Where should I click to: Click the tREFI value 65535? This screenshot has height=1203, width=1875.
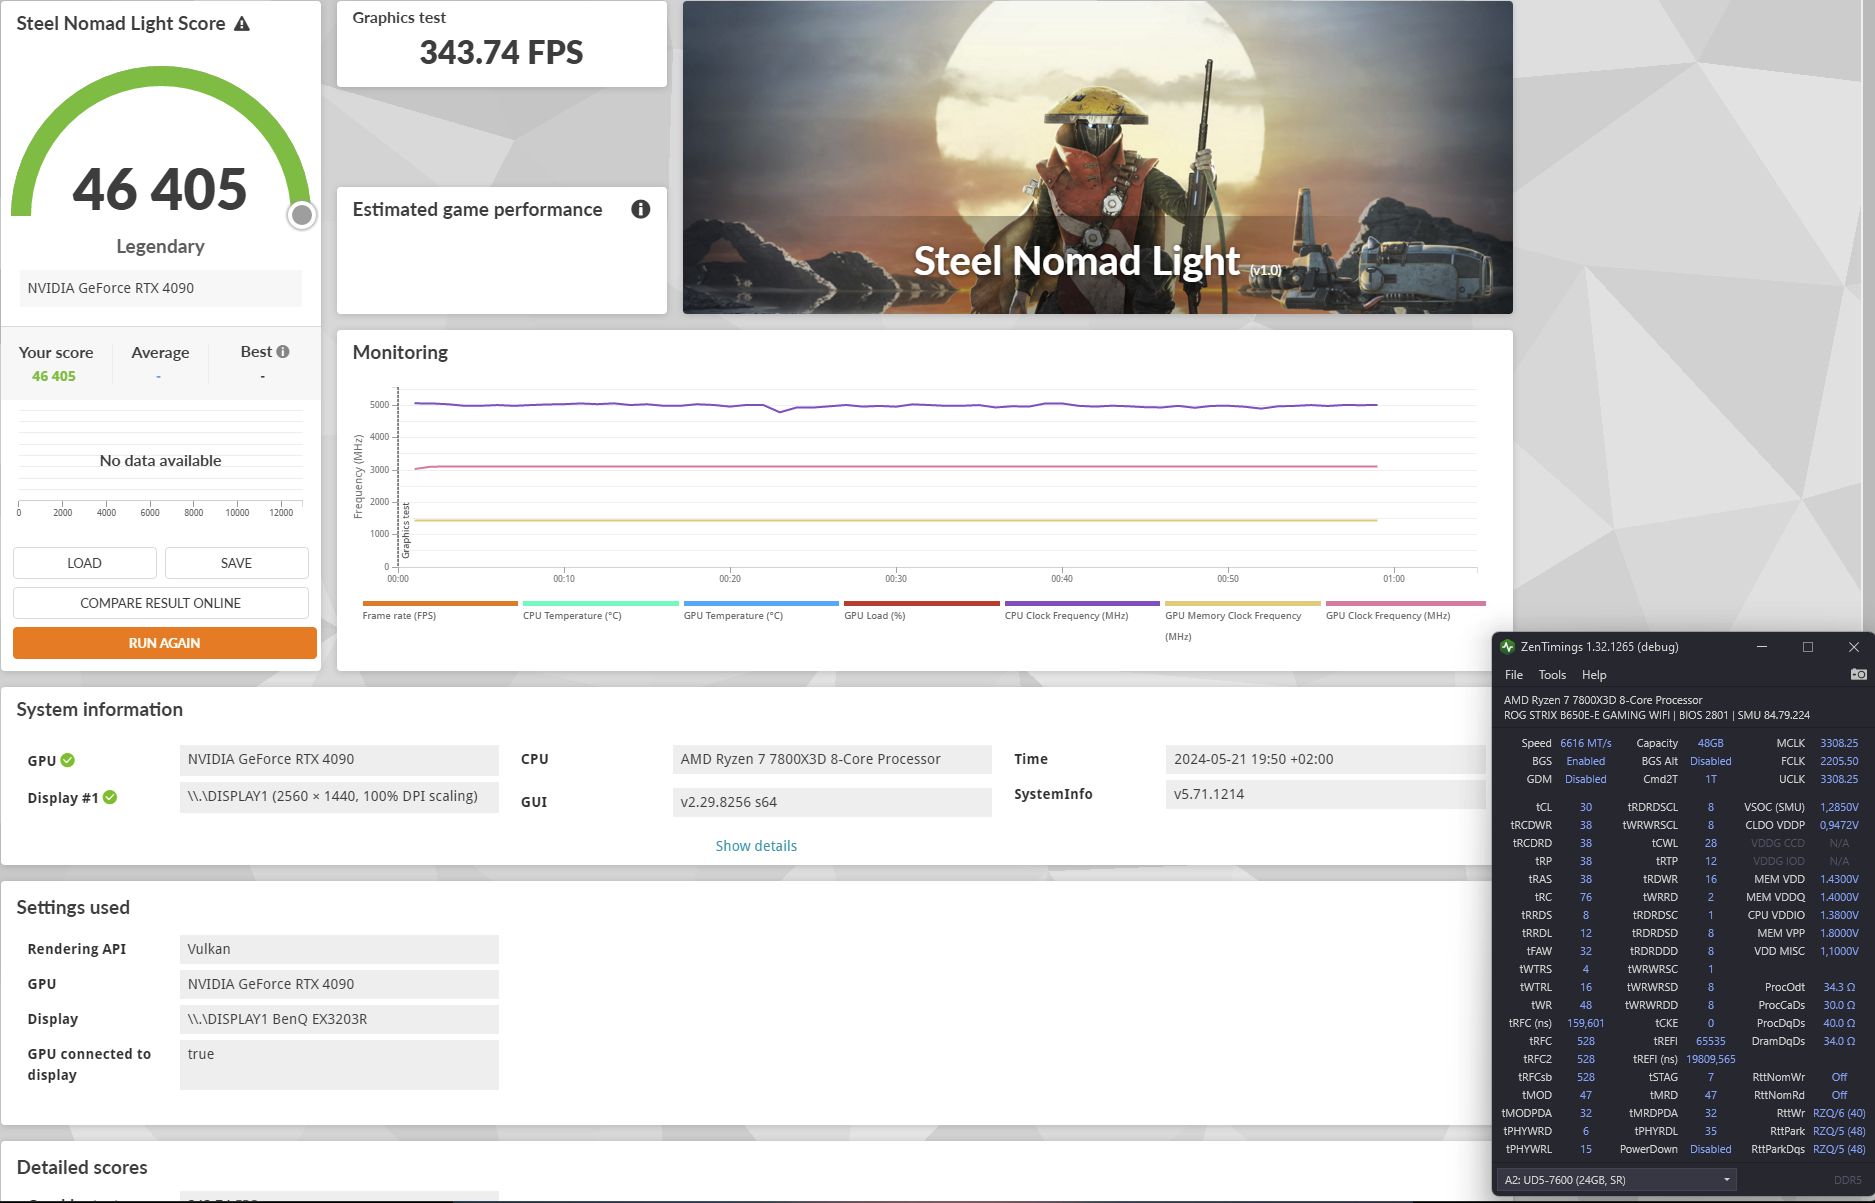pos(1711,1041)
